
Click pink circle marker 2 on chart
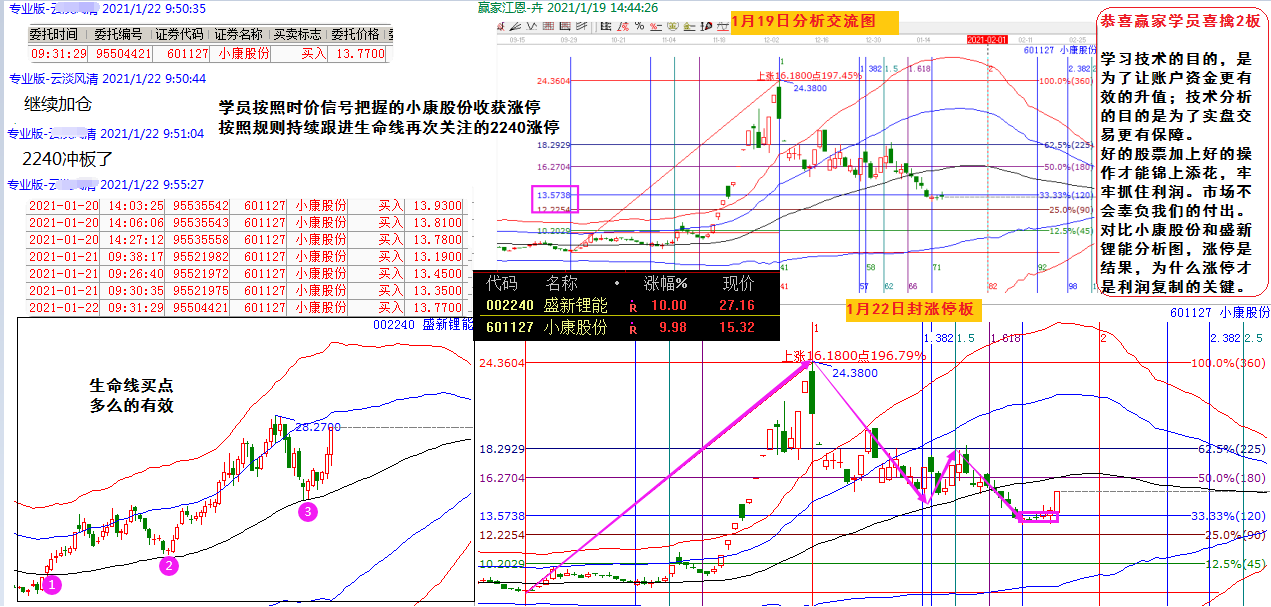170,566
